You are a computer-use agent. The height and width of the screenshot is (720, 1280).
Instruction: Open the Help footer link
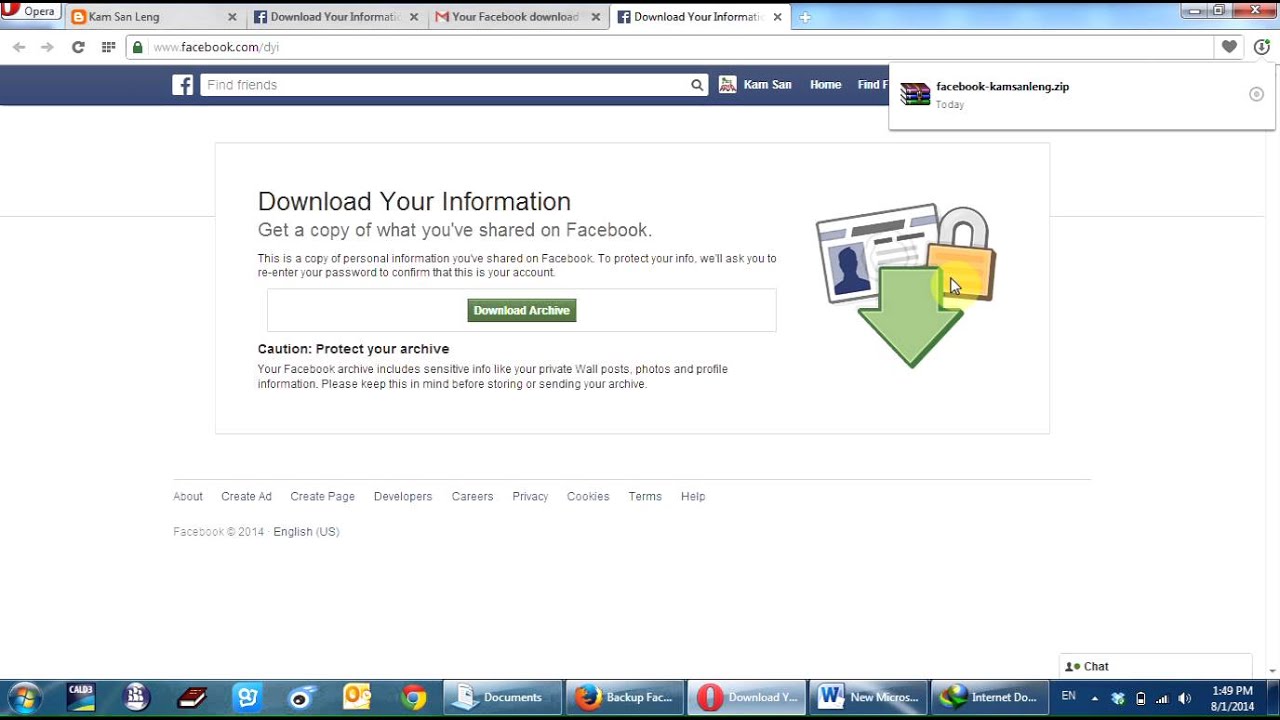coord(693,497)
